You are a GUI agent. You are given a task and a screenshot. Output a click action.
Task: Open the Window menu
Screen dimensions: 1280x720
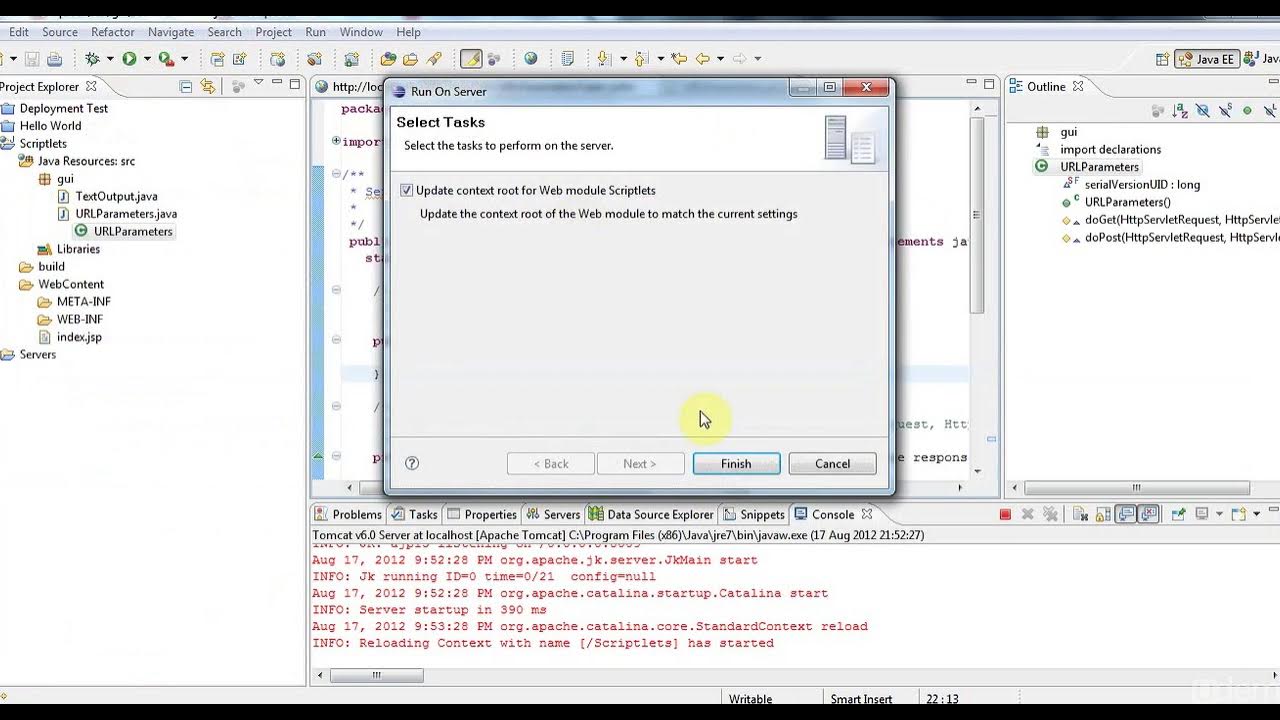click(x=361, y=32)
